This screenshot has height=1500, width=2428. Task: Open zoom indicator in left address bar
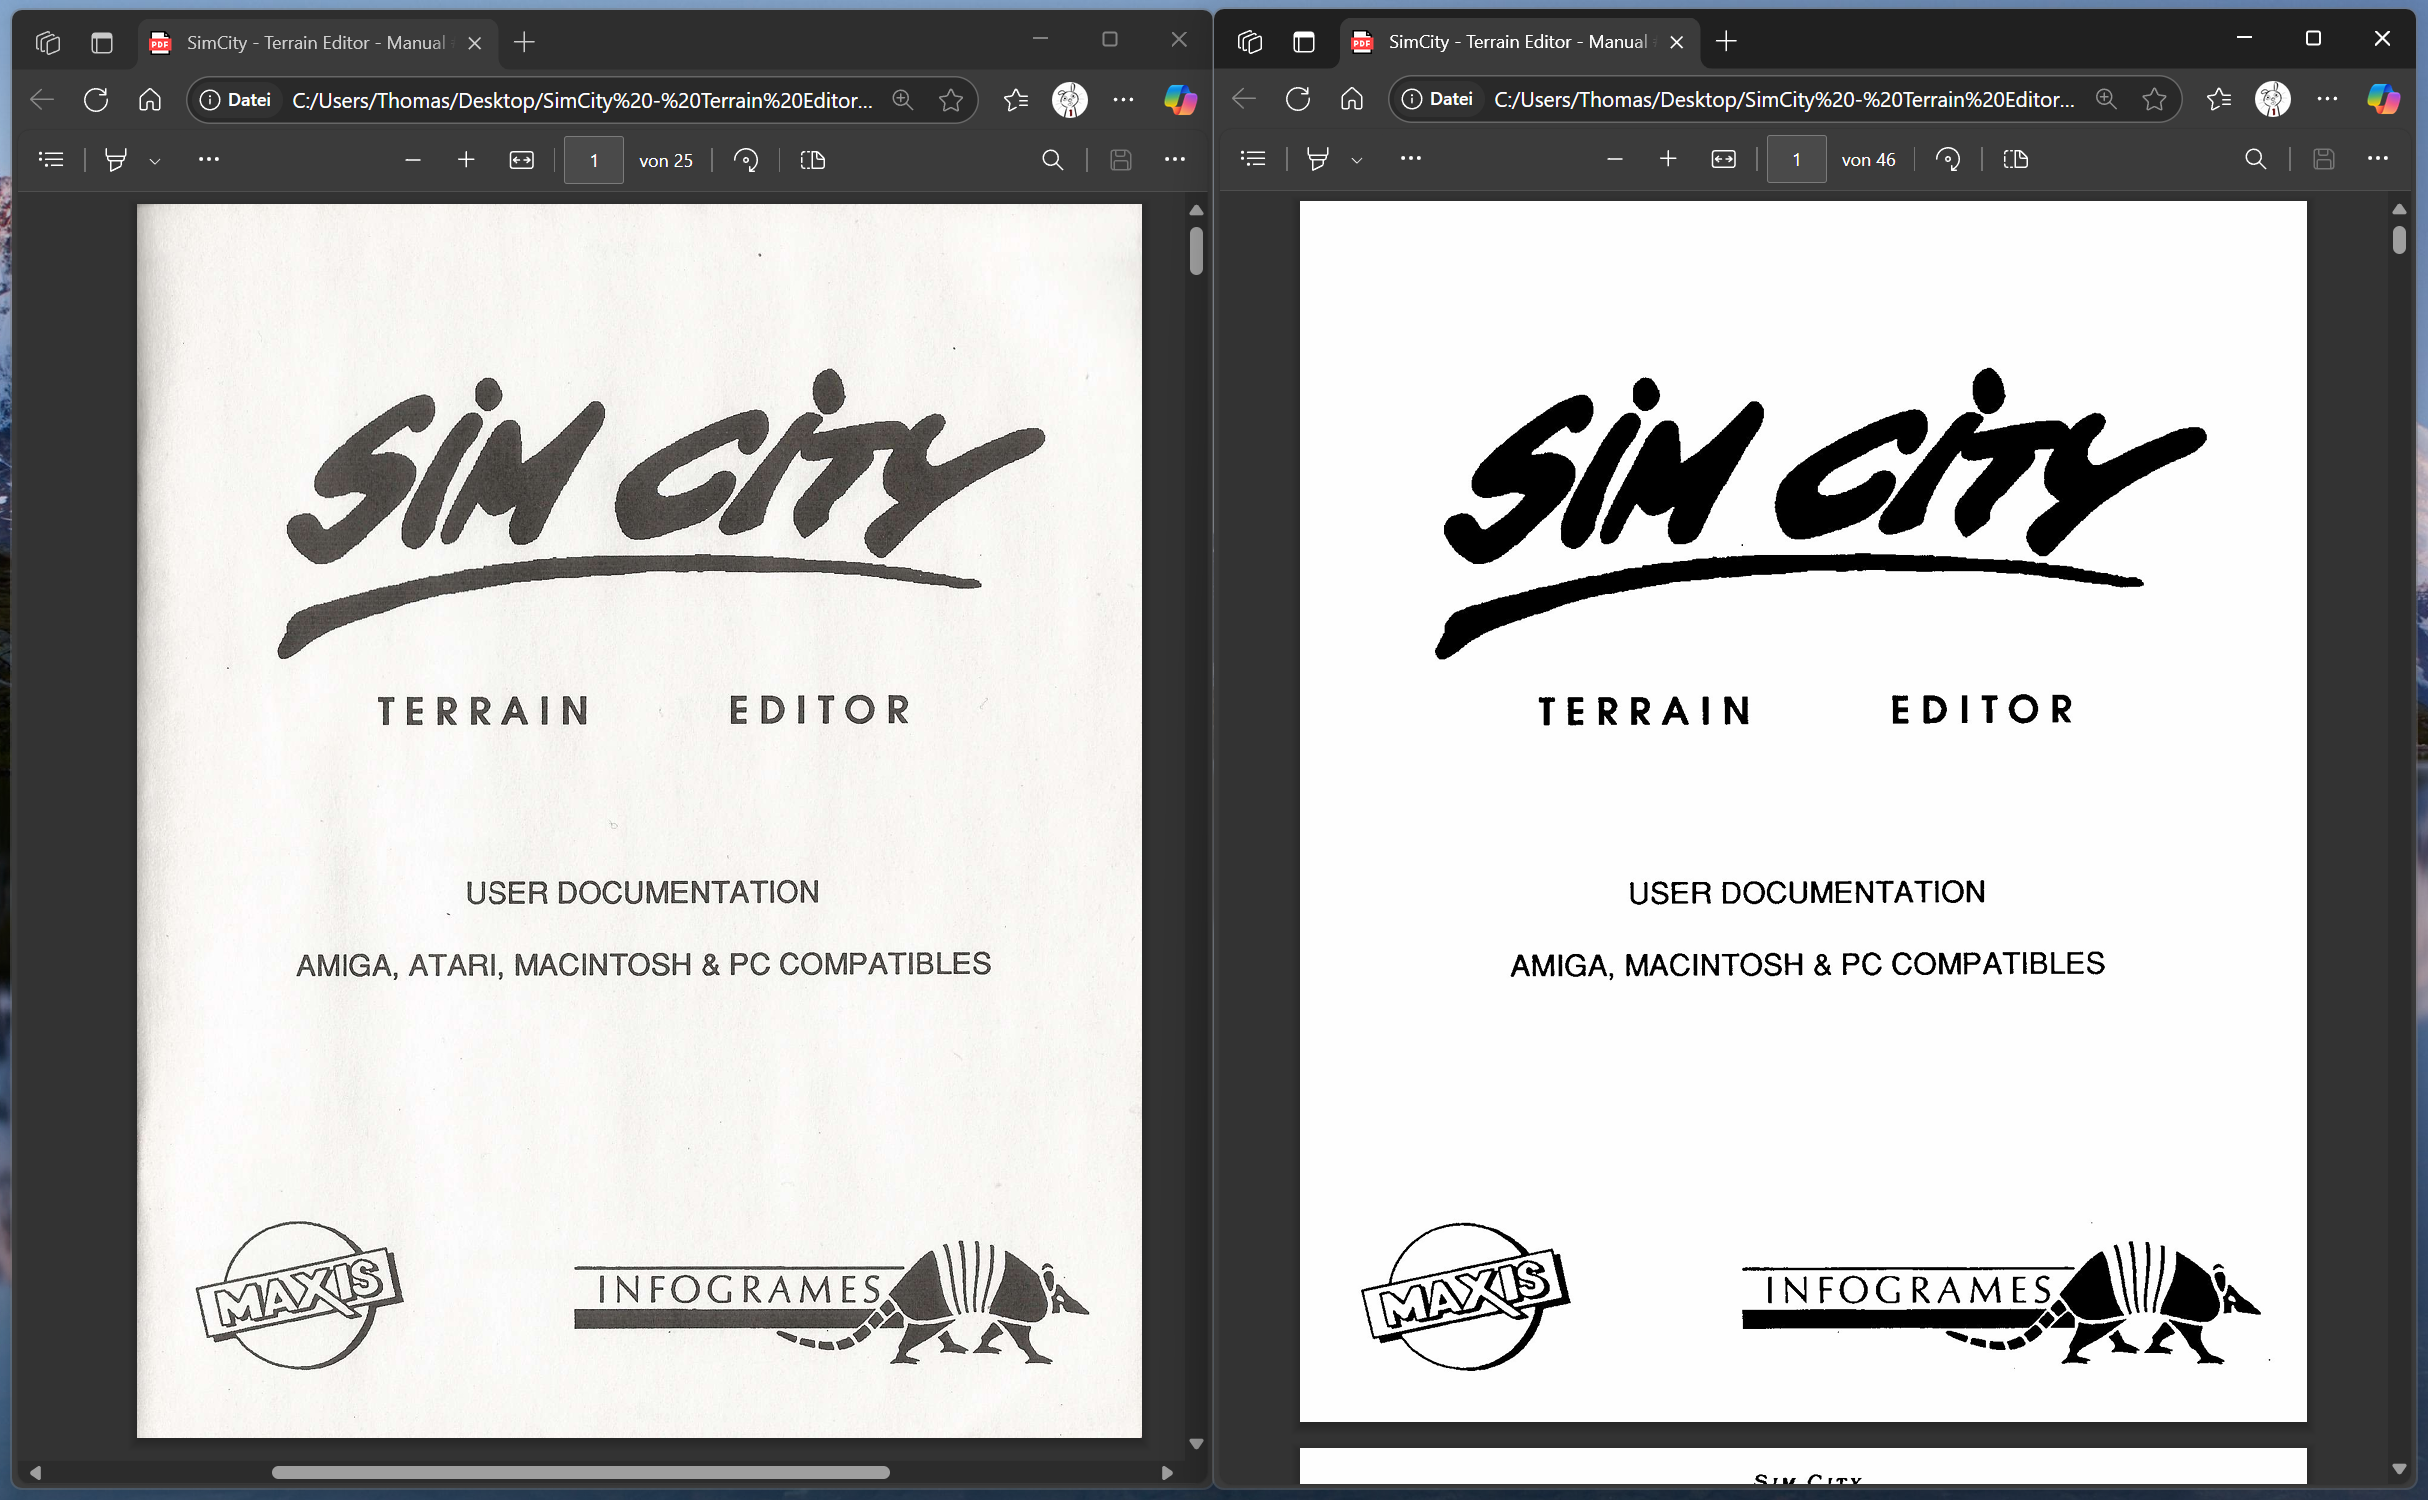[x=903, y=100]
